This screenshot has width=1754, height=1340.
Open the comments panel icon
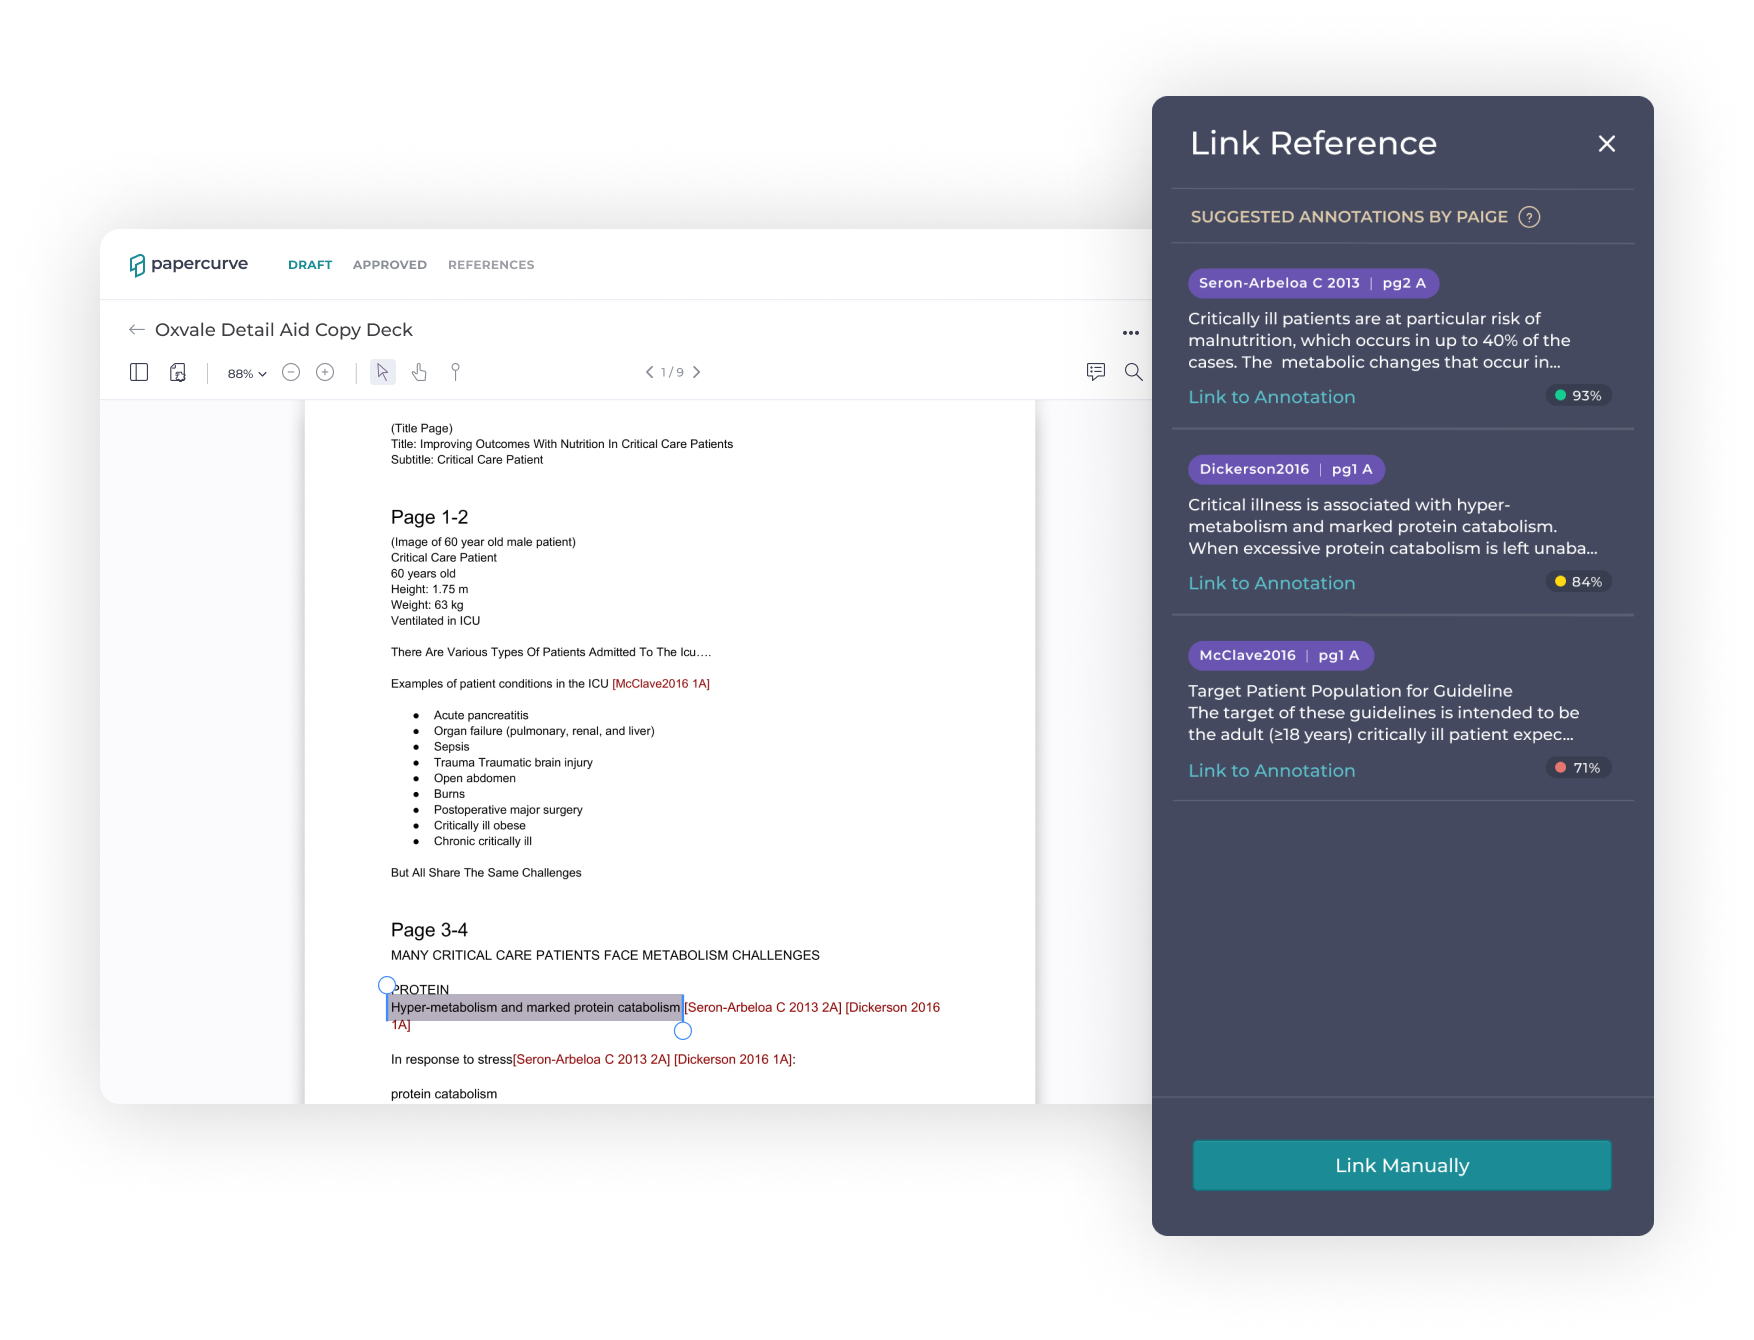(1096, 372)
